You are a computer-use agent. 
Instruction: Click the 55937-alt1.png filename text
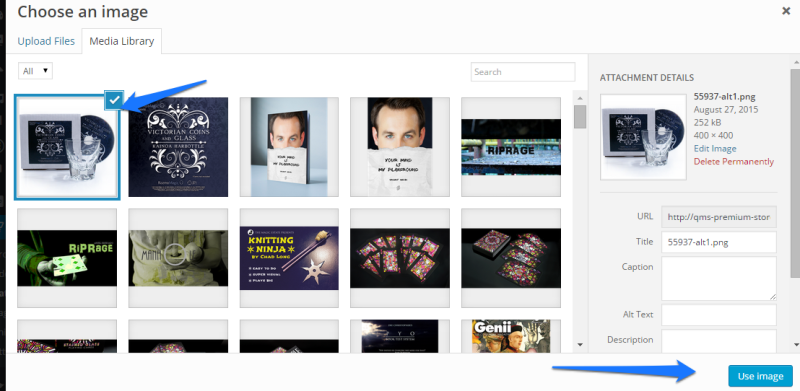click(x=724, y=96)
